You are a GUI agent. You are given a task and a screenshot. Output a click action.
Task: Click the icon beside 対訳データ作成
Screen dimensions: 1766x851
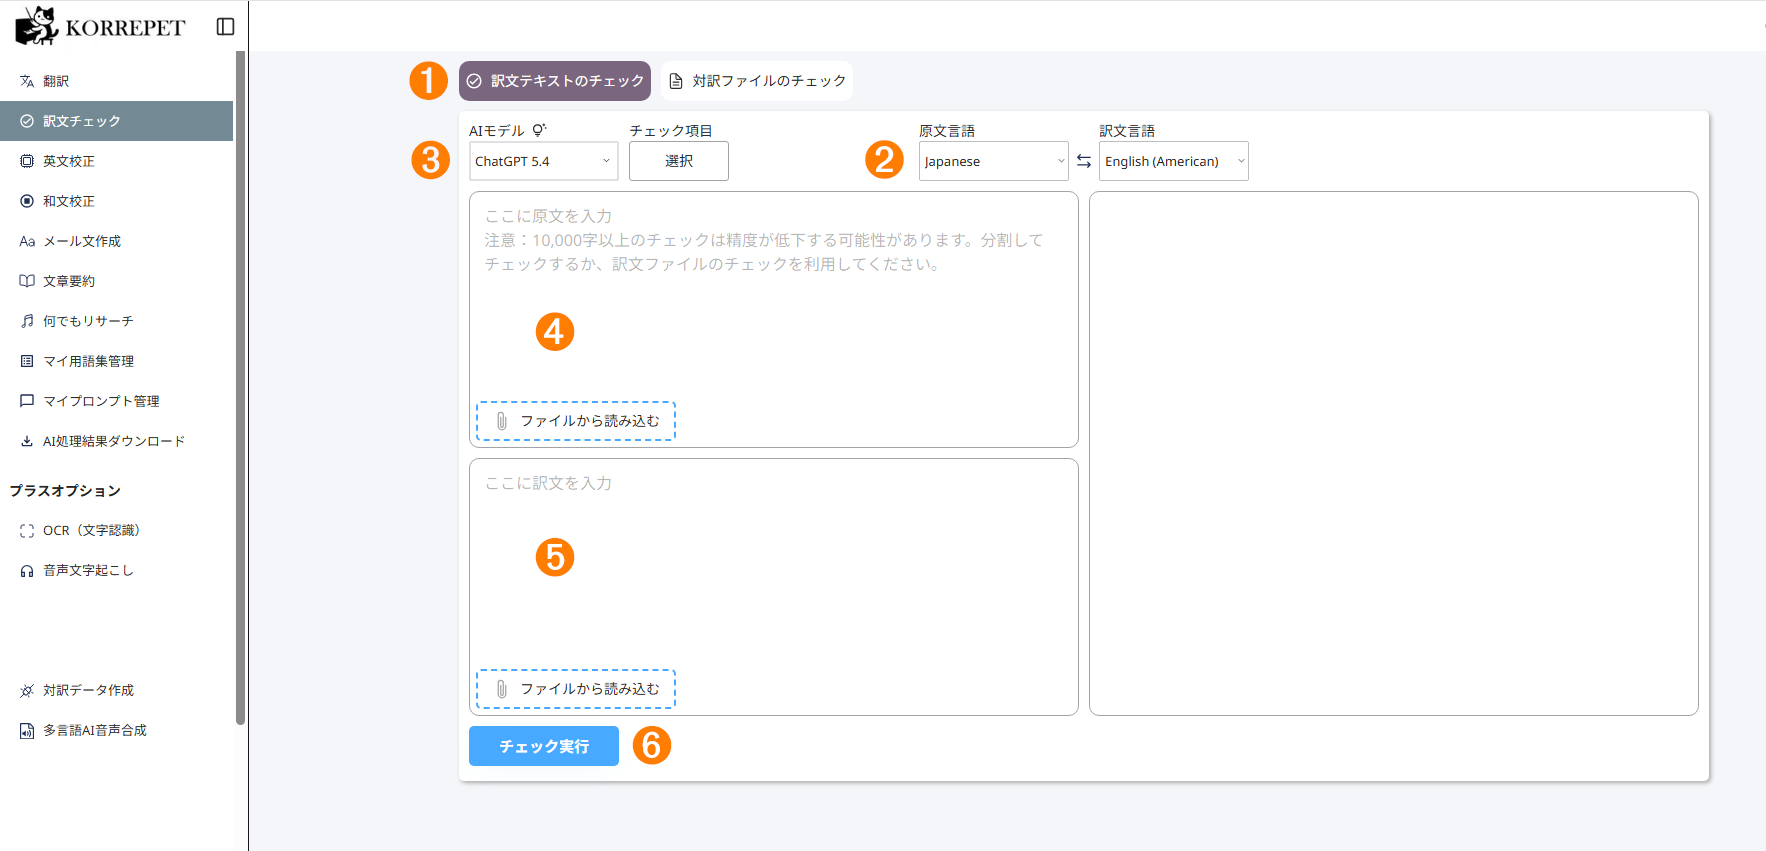(x=27, y=691)
